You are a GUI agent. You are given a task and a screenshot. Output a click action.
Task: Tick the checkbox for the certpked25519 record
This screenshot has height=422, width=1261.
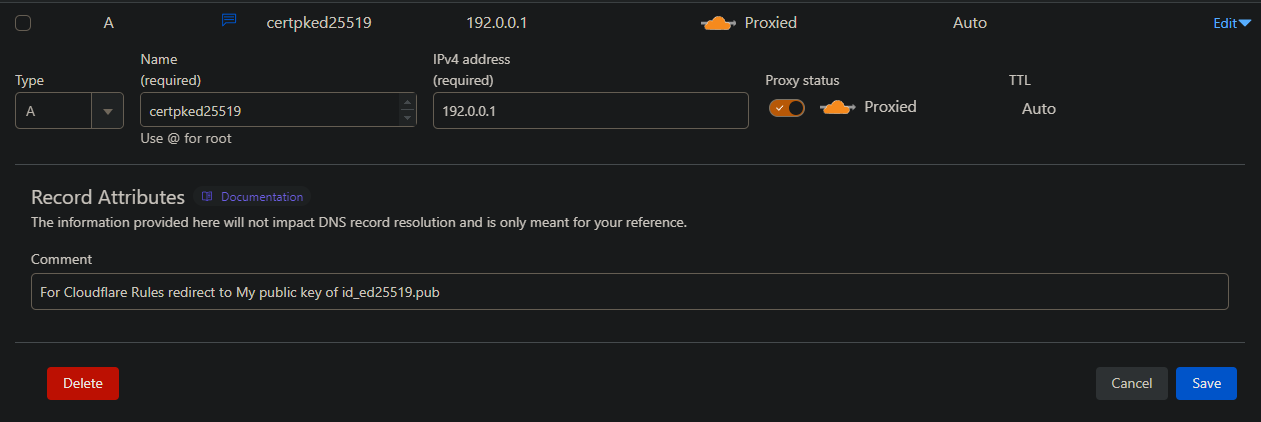(23, 23)
